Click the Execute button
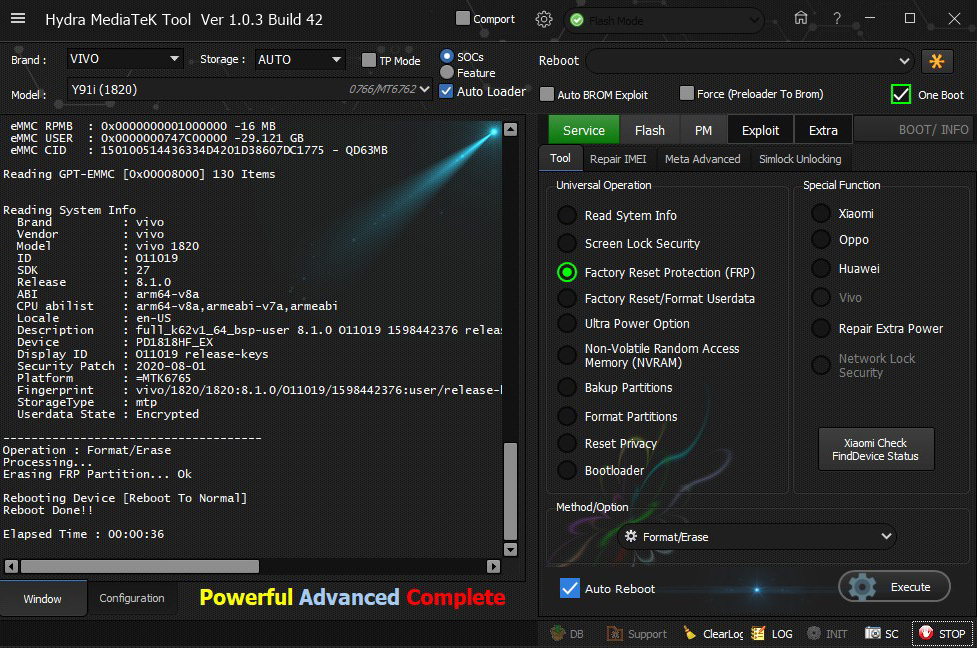 tap(894, 587)
